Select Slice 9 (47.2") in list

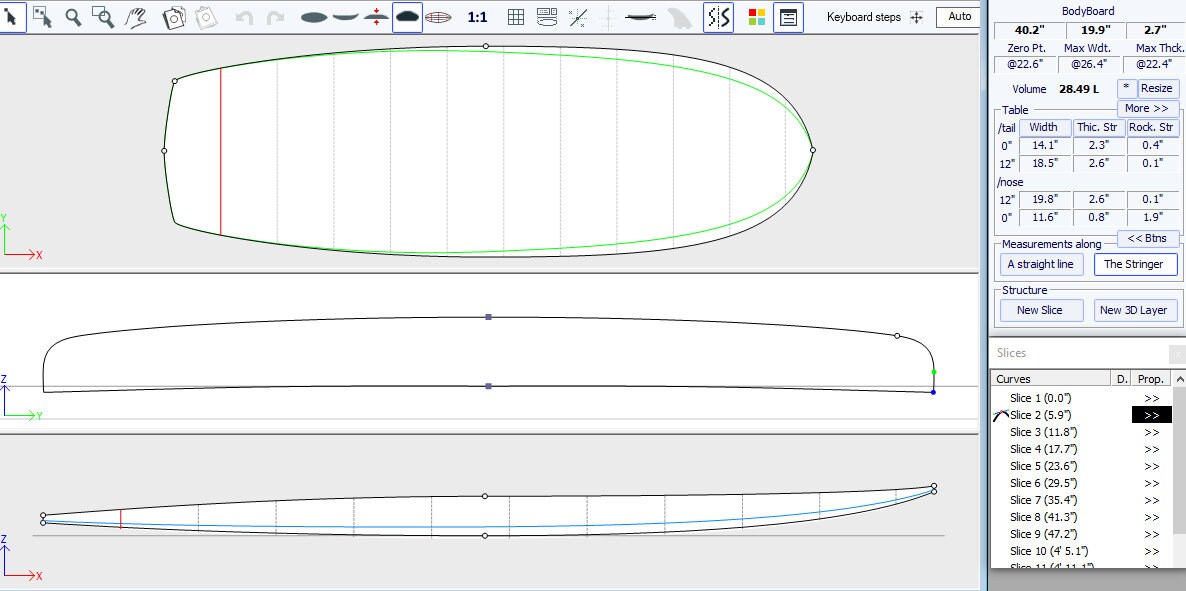[x=1043, y=534]
